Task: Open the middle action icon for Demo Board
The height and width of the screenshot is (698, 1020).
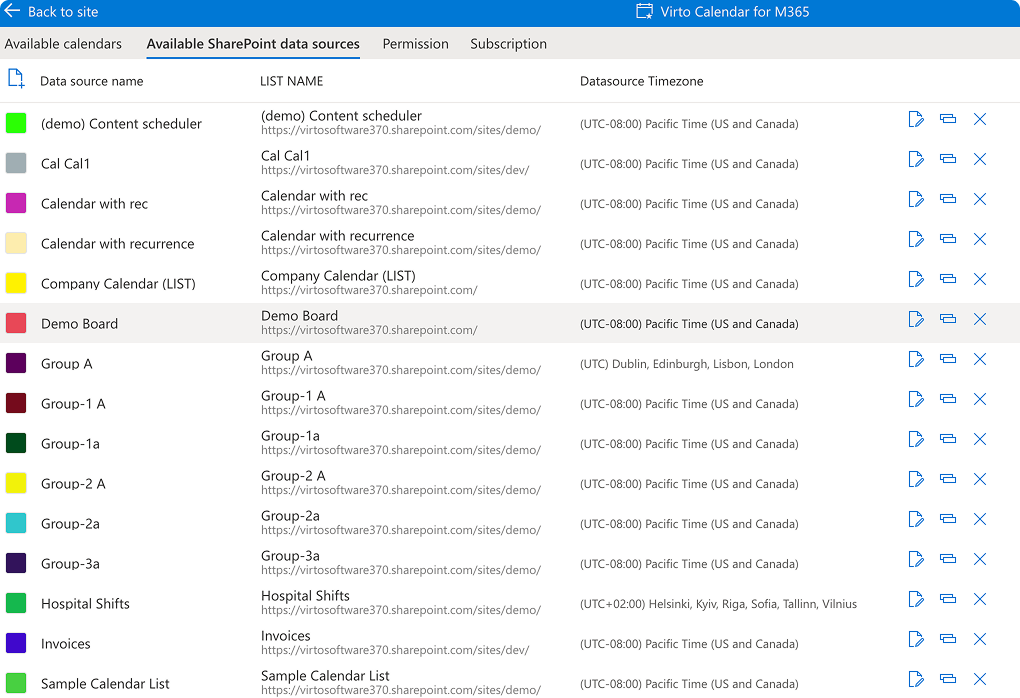Action: [x=948, y=319]
